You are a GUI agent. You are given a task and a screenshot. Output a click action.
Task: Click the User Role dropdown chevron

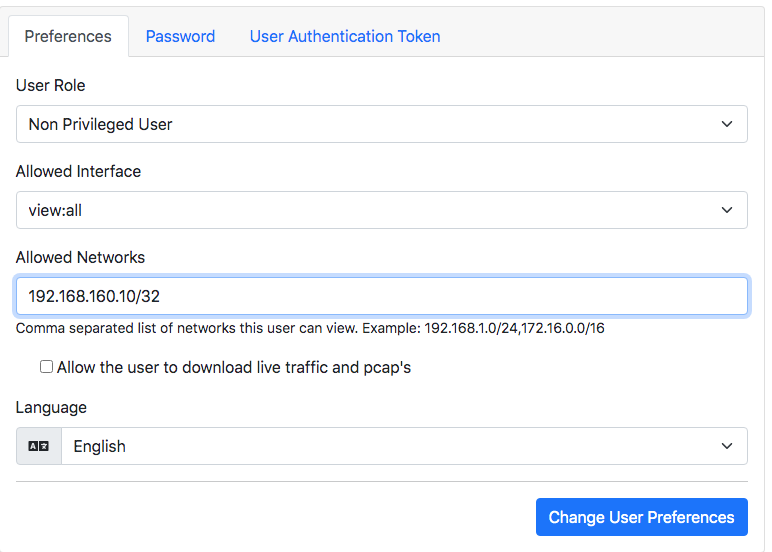[727, 124]
